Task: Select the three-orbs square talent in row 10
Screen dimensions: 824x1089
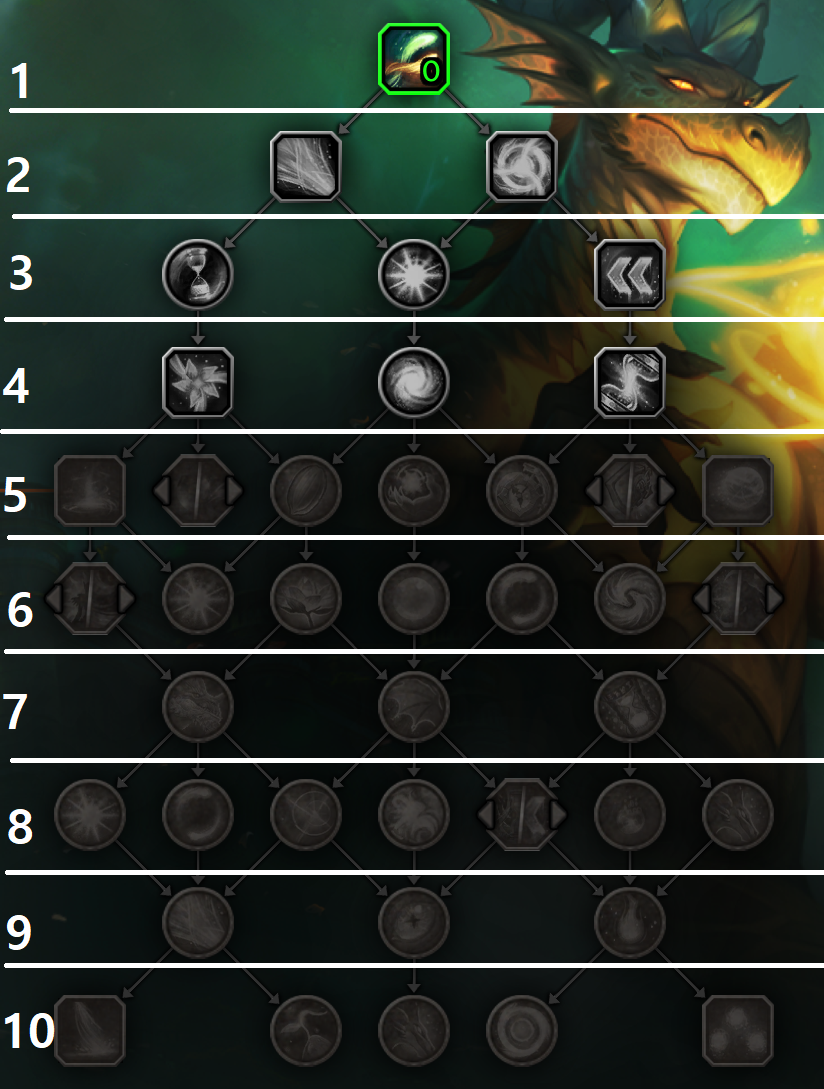Action: tap(738, 1029)
